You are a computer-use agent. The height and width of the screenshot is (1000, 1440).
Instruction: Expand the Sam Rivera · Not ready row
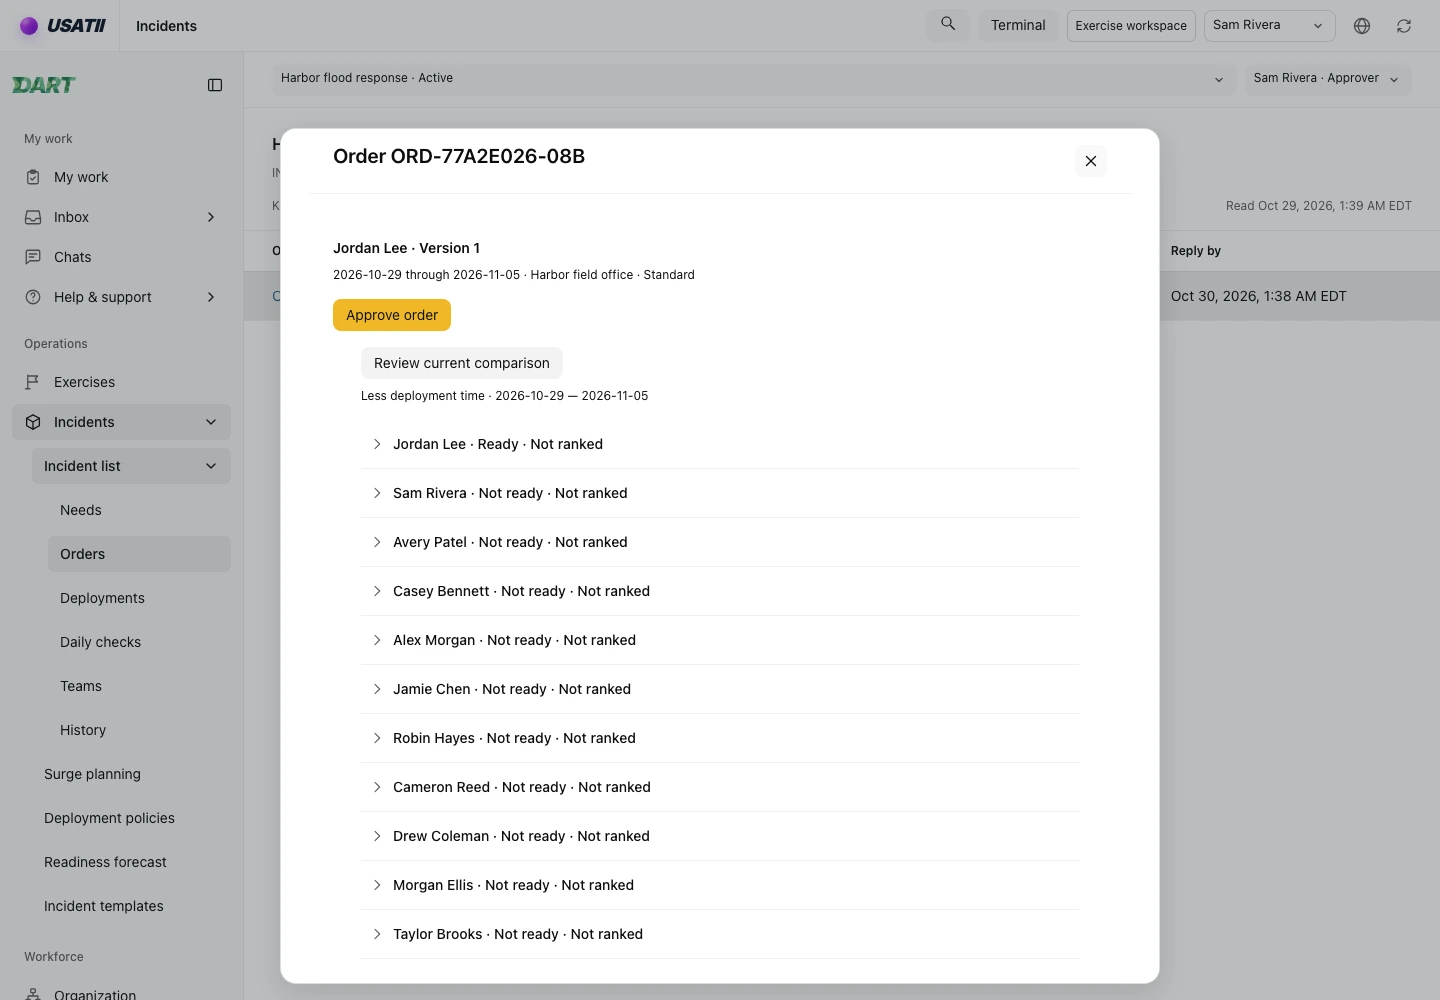(720, 493)
